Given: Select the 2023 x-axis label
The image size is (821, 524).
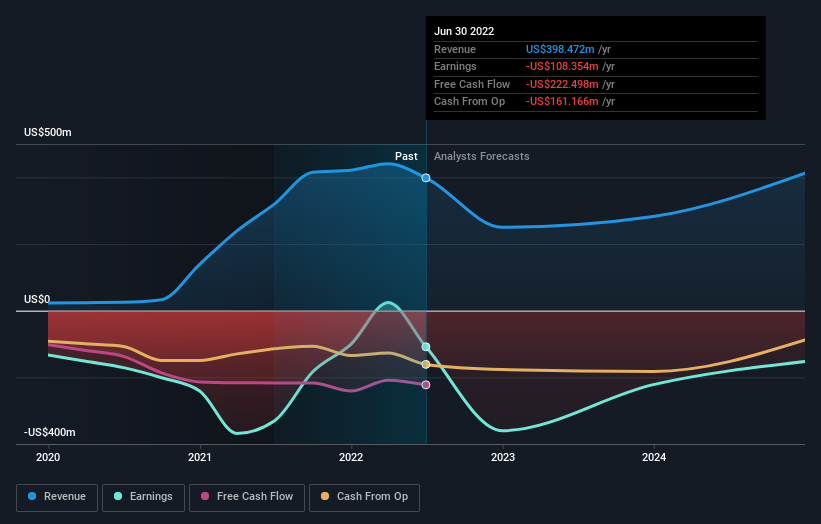Looking at the screenshot, I should pos(503,457).
